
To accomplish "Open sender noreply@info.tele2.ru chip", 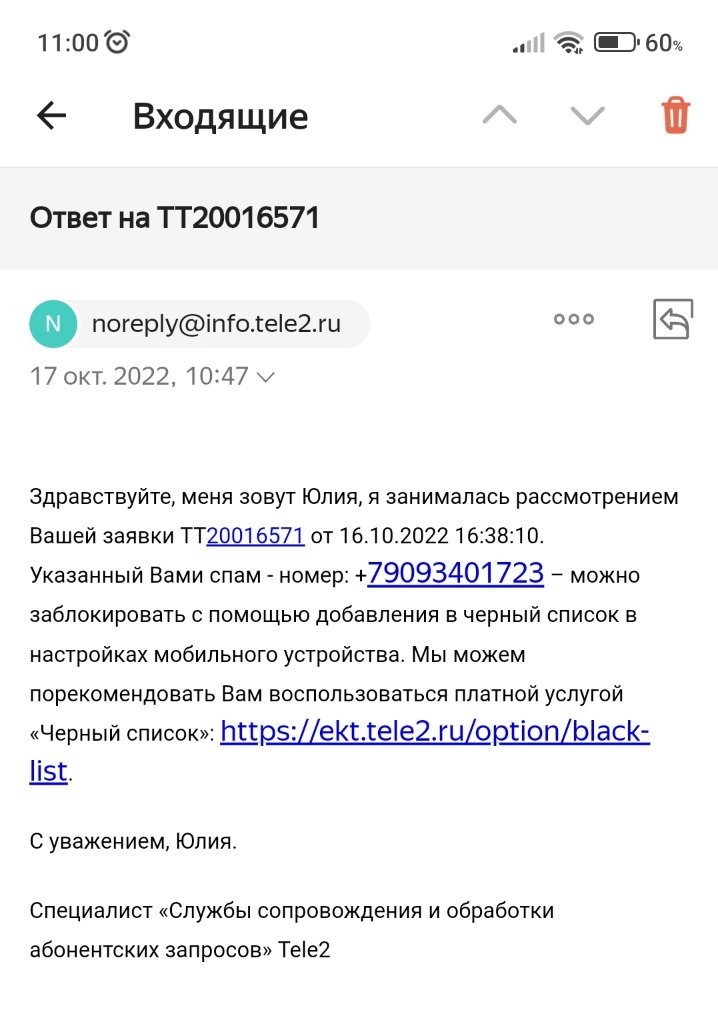I will pyautogui.click(x=216, y=324).
